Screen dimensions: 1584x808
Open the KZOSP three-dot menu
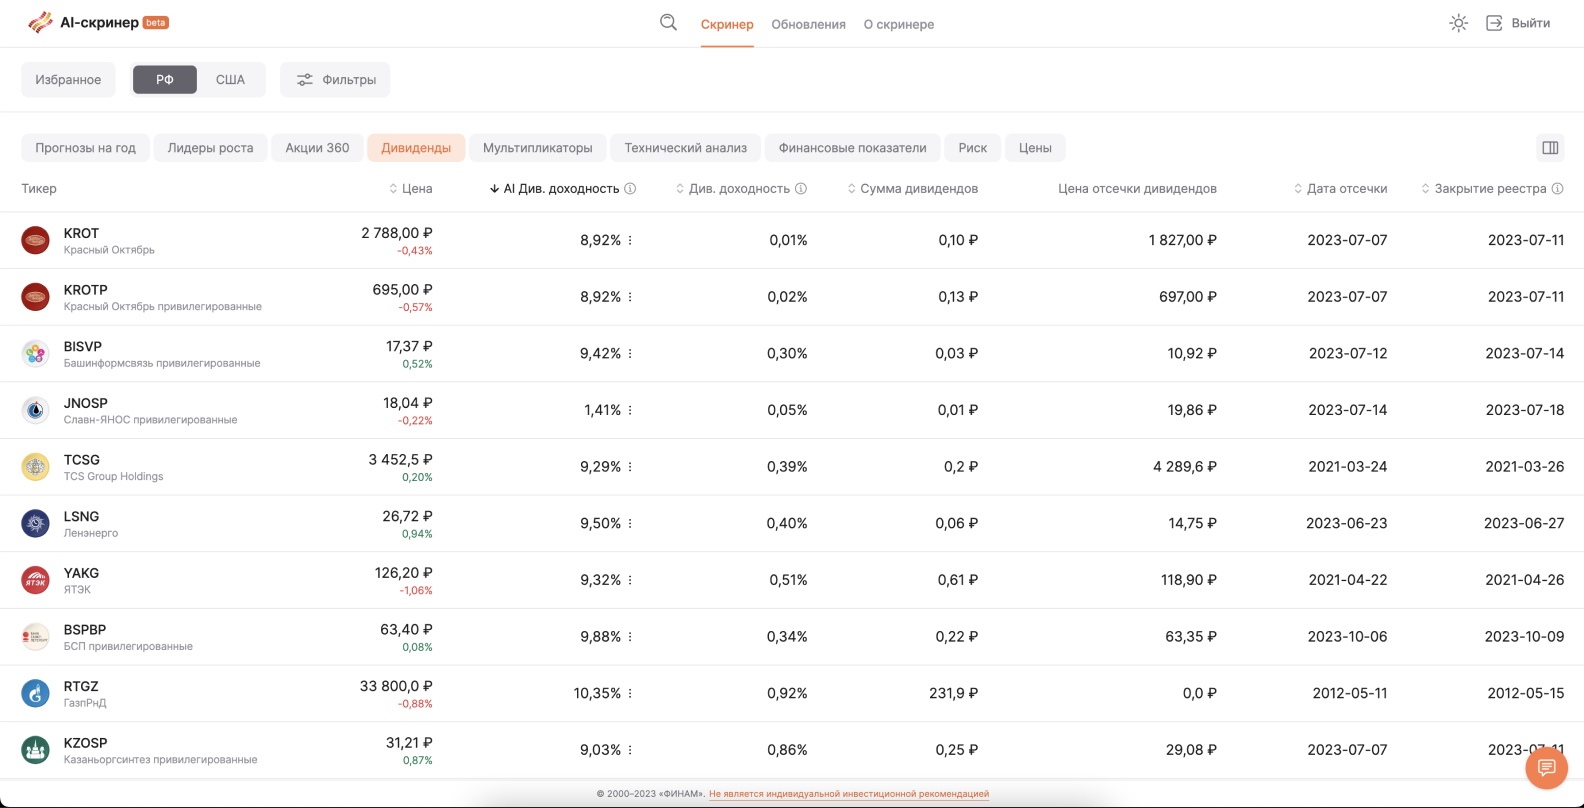[630, 751]
